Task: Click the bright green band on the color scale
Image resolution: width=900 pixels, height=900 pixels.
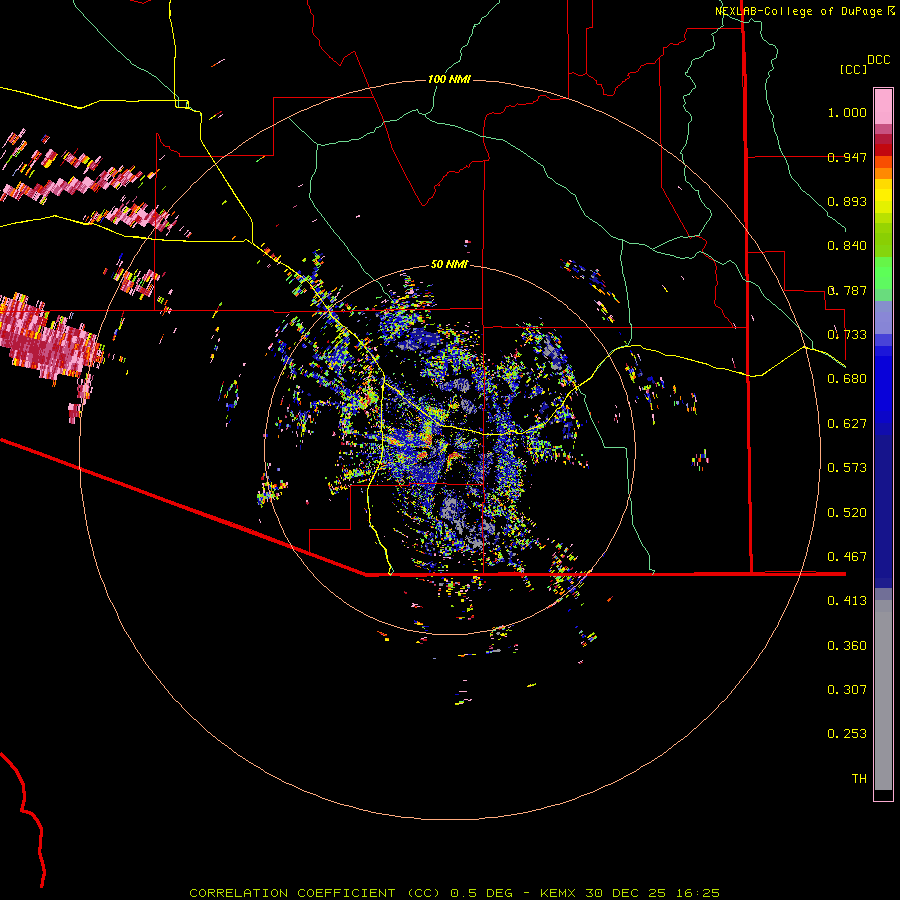Action: [883, 273]
